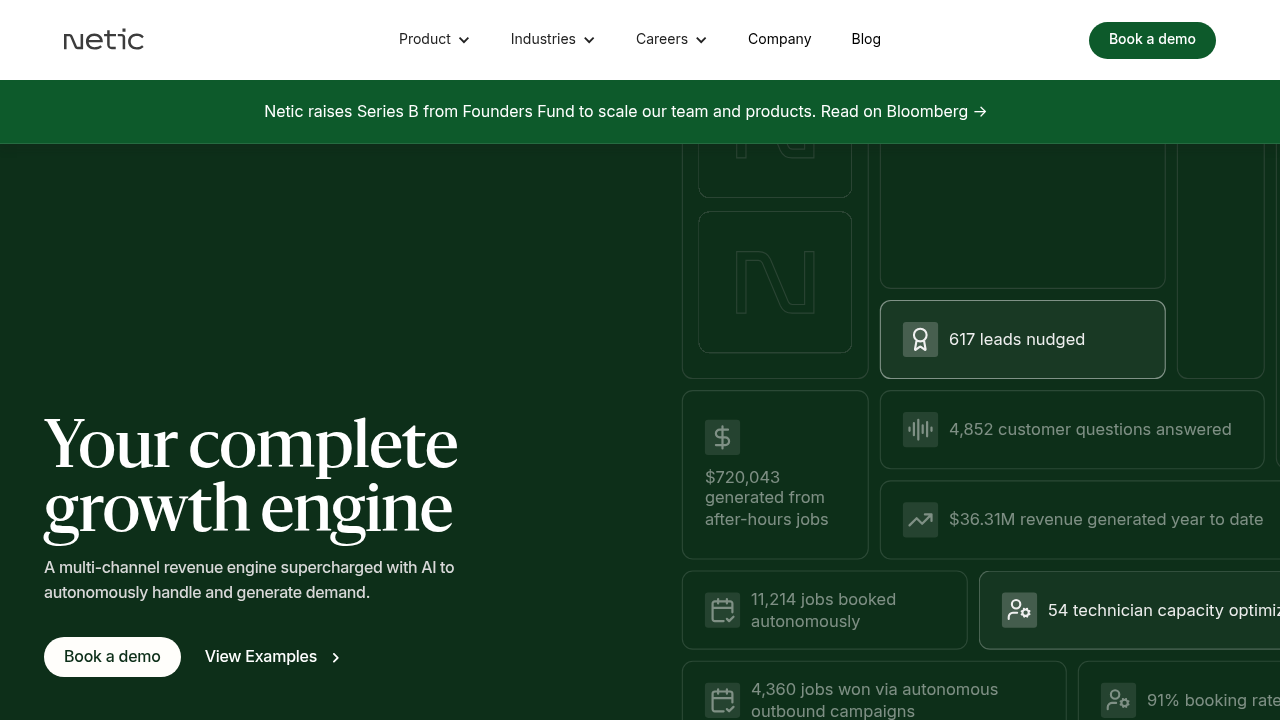The width and height of the screenshot is (1280, 720).
Task: Click '4,360 jobs won via autonomous outbound campaigns' text
Action: coord(874,700)
